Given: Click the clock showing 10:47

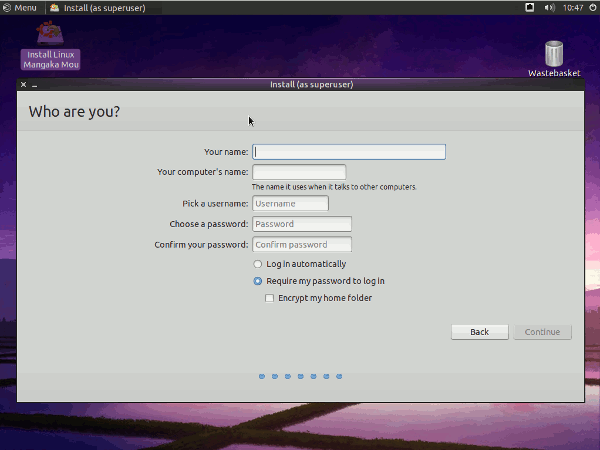Looking at the screenshot, I should click(572, 8).
